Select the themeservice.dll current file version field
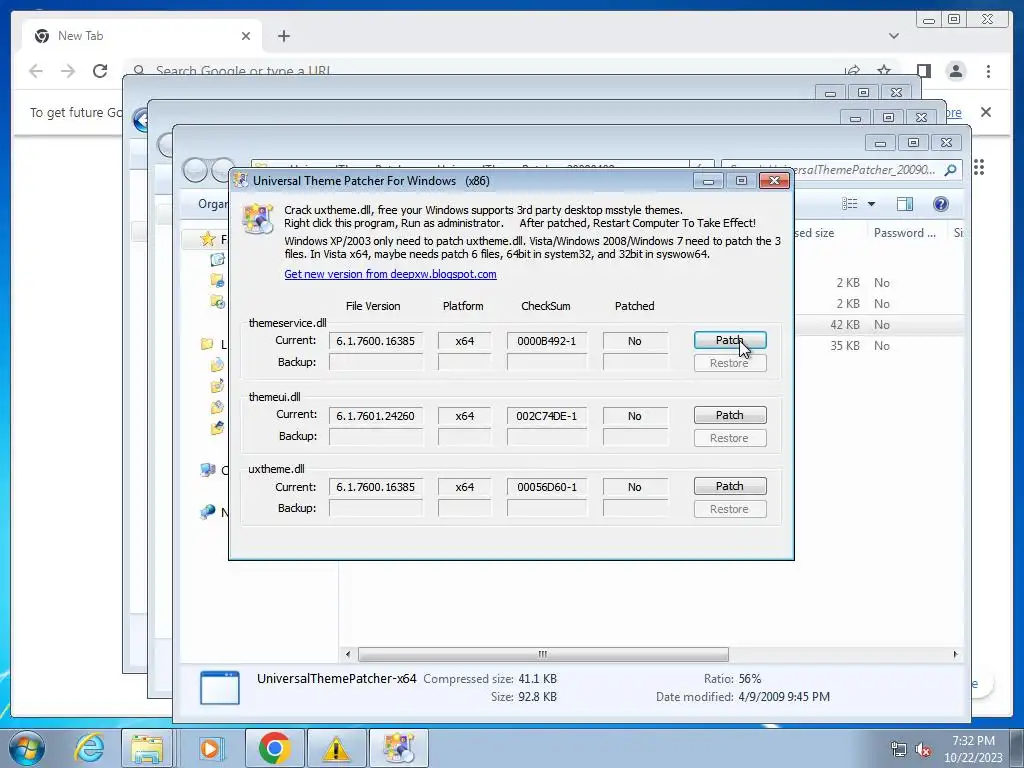The width and height of the screenshot is (1024, 768). 376,341
